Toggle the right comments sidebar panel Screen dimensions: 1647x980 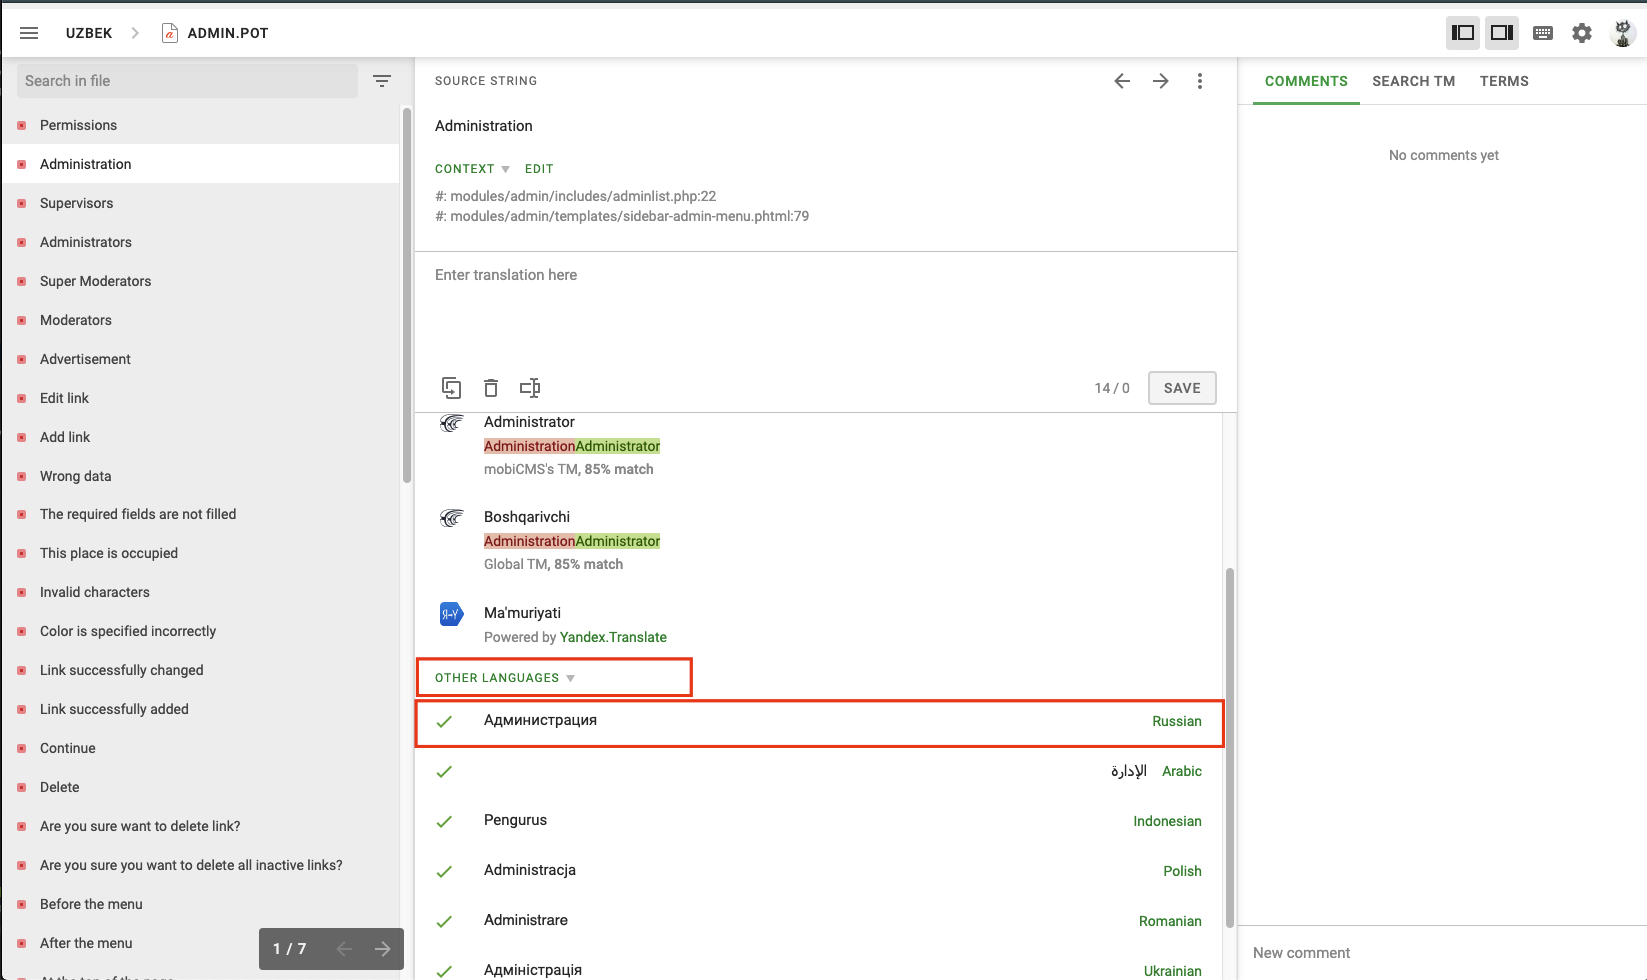(1501, 33)
